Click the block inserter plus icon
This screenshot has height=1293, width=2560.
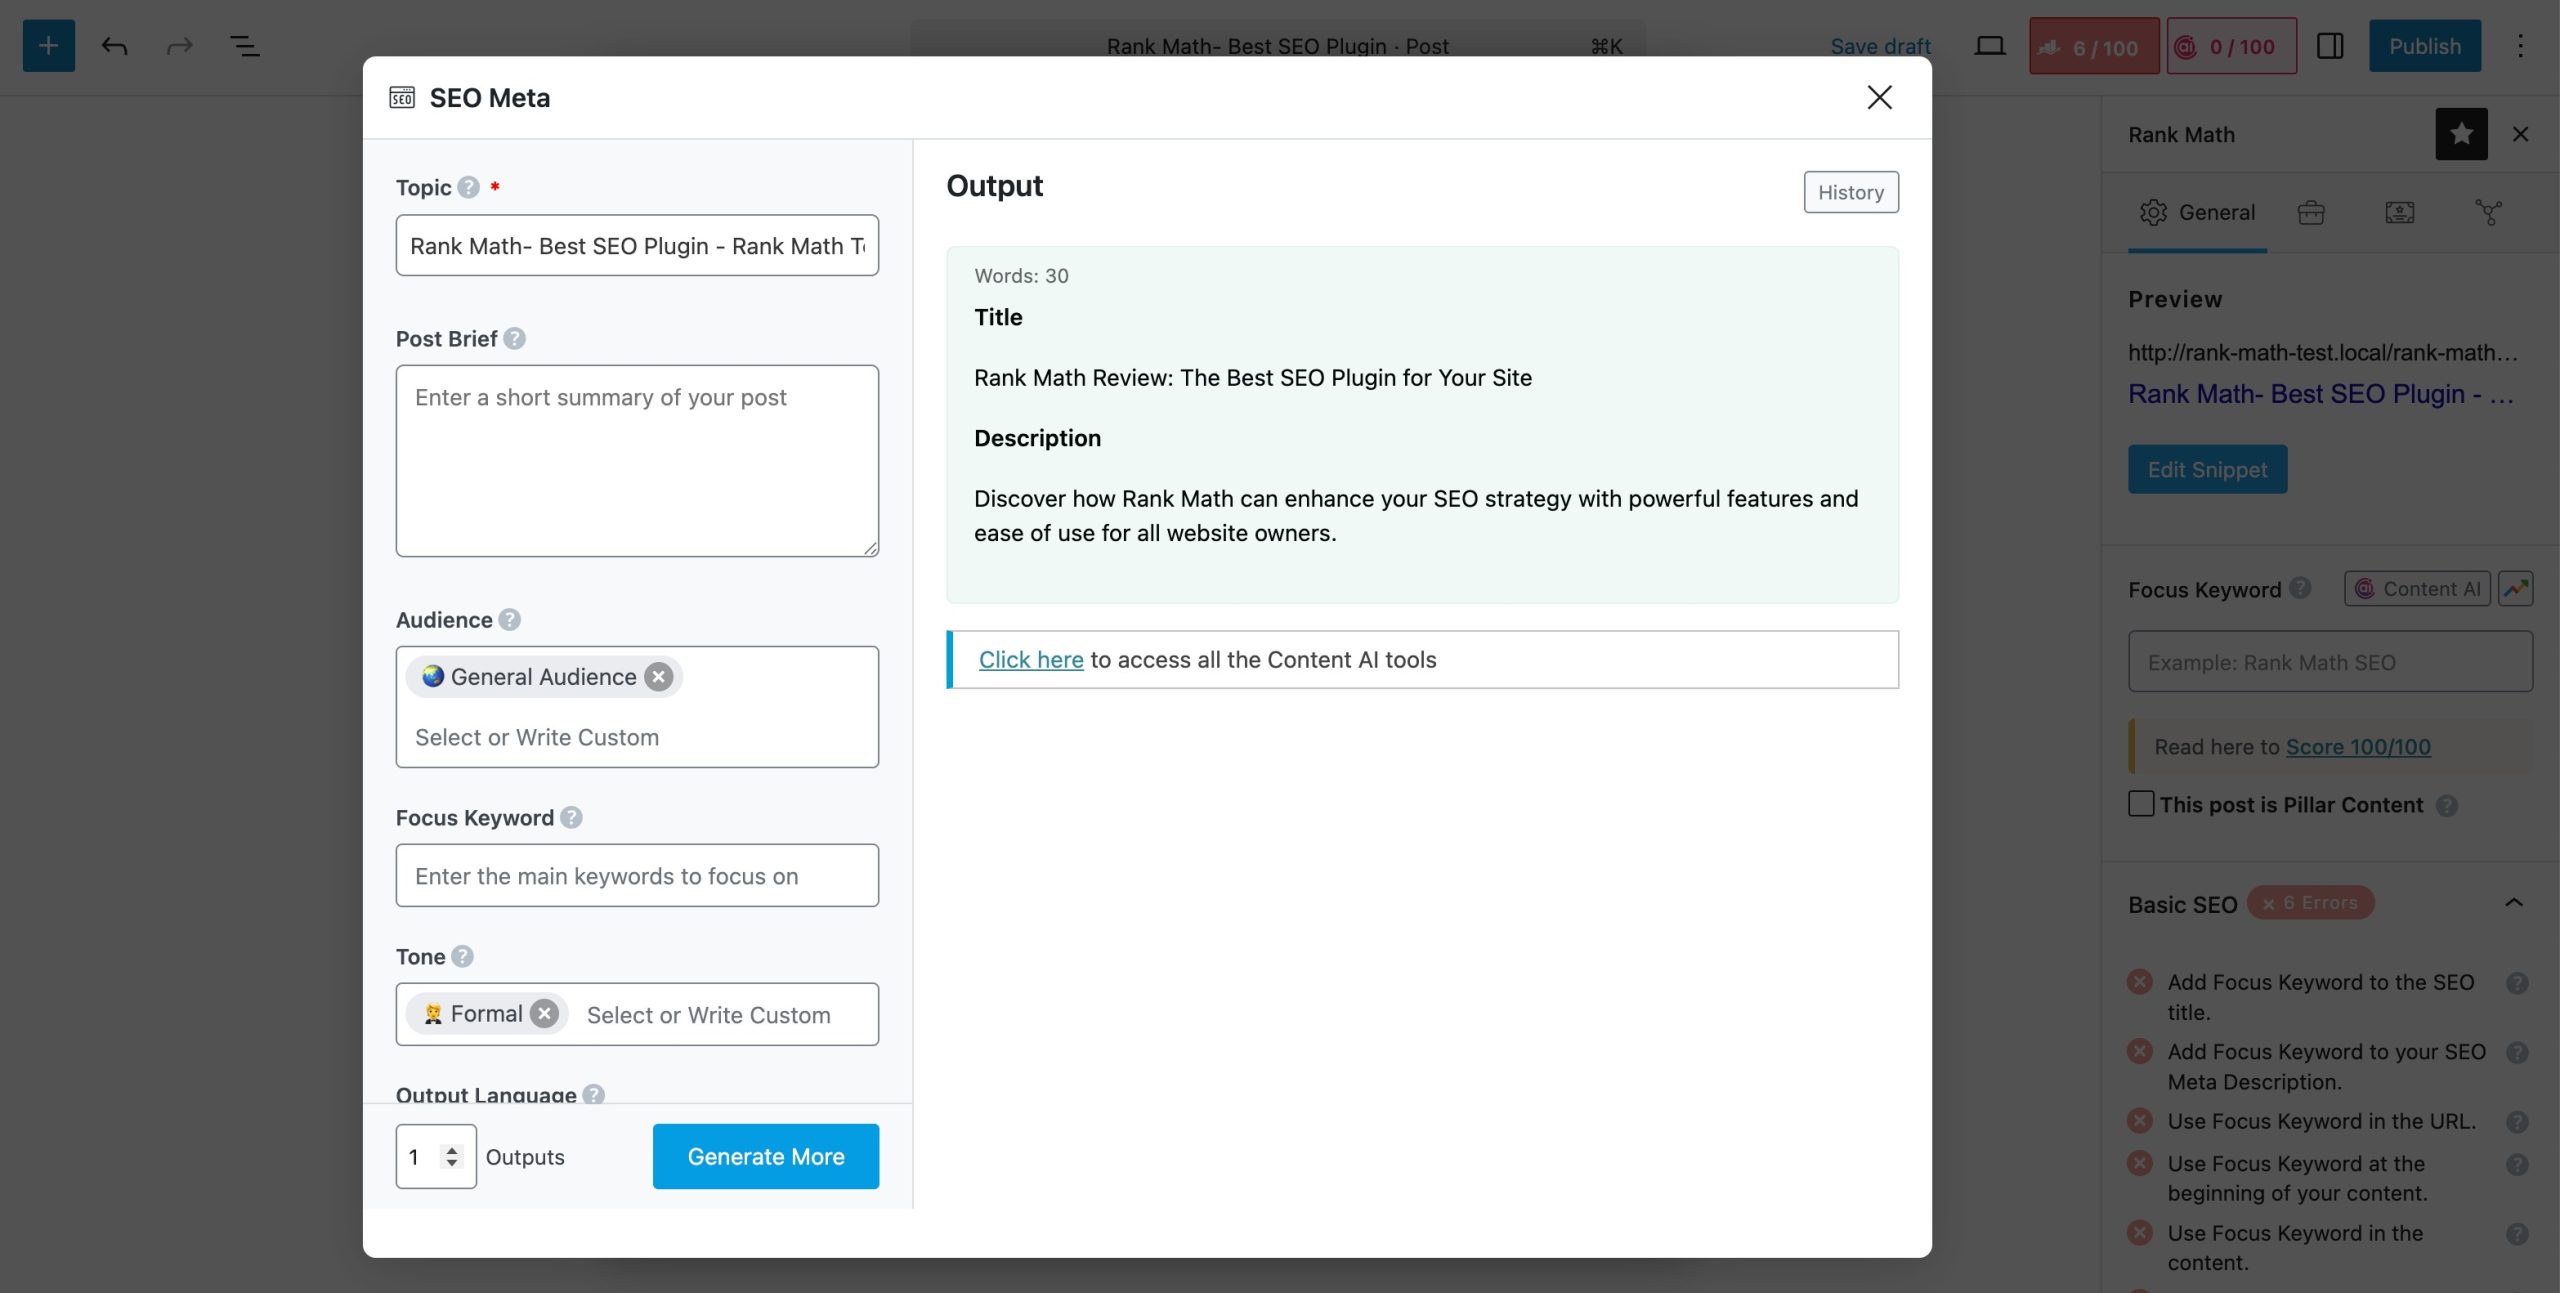pos(48,46)
